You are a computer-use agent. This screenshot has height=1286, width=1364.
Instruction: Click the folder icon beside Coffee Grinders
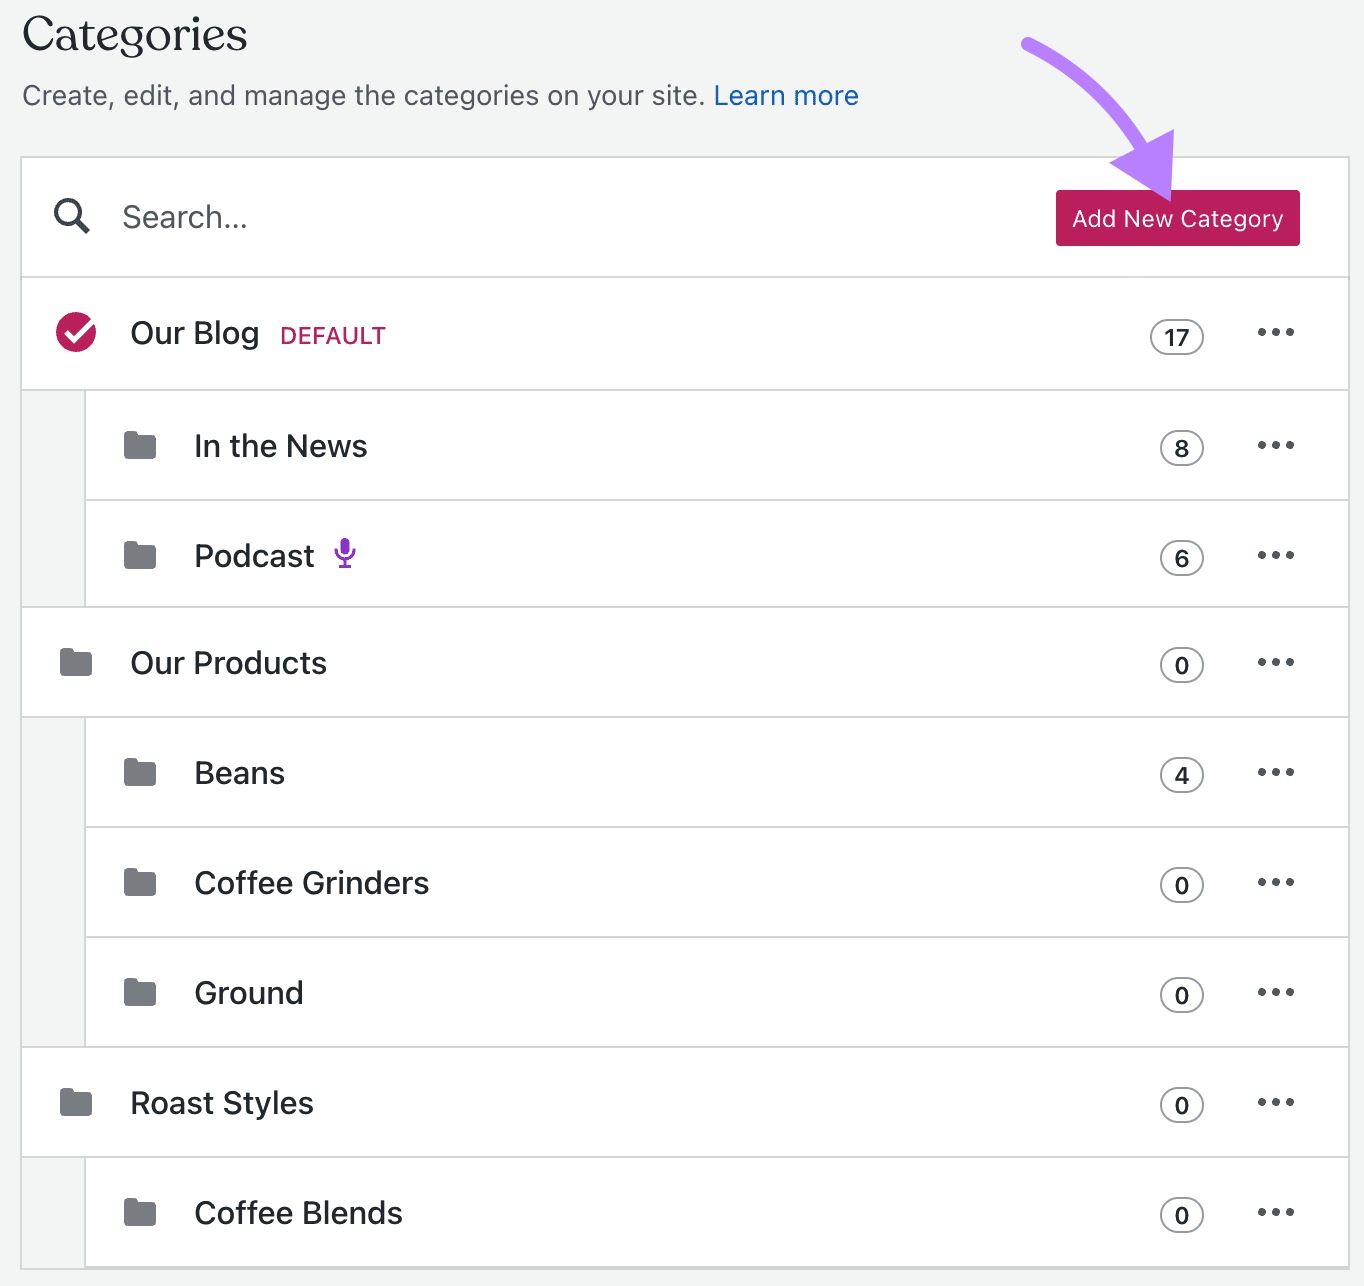pos(140,882)
